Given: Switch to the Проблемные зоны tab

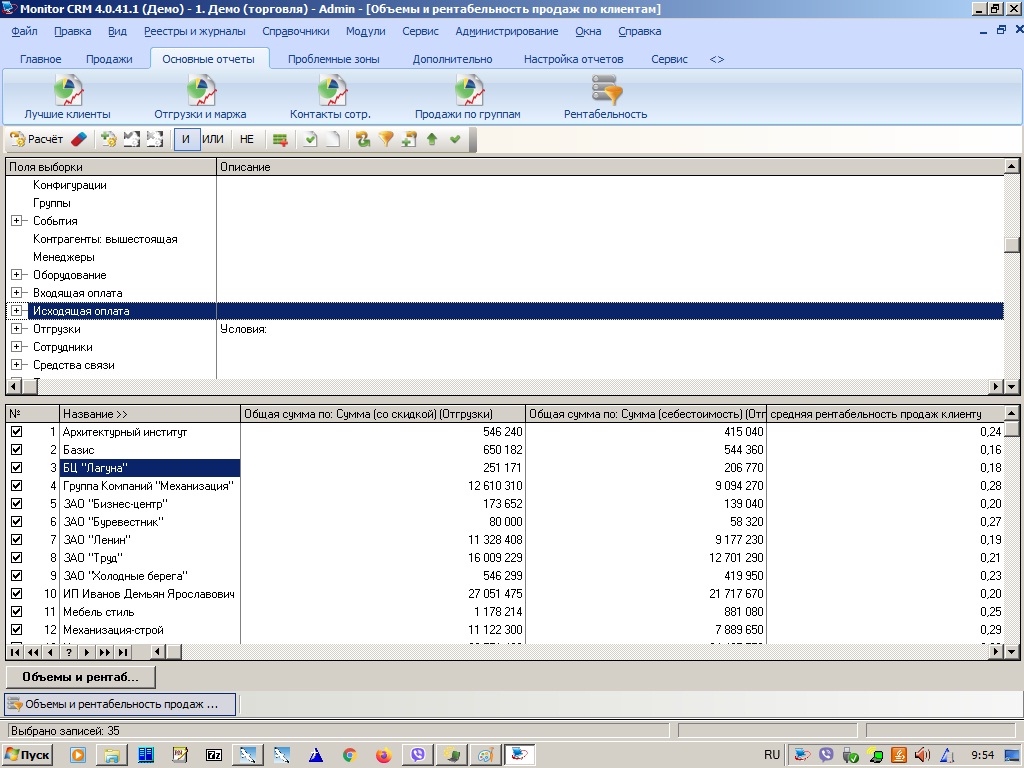Looking at the screenshot, I should tap(334, 59).
